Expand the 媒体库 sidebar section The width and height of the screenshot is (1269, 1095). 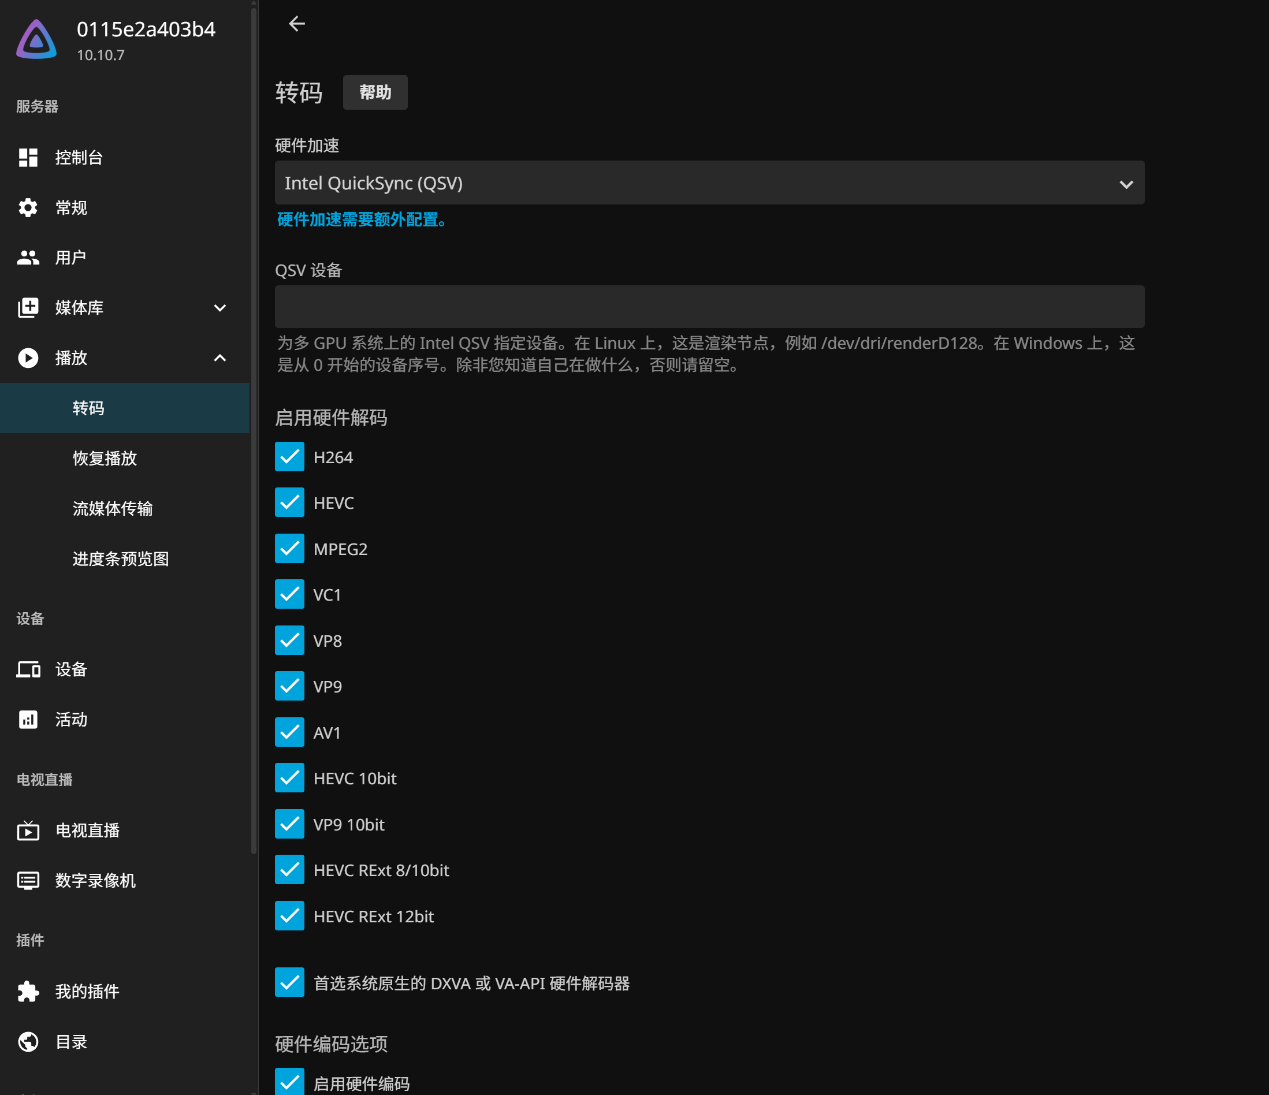220,308
